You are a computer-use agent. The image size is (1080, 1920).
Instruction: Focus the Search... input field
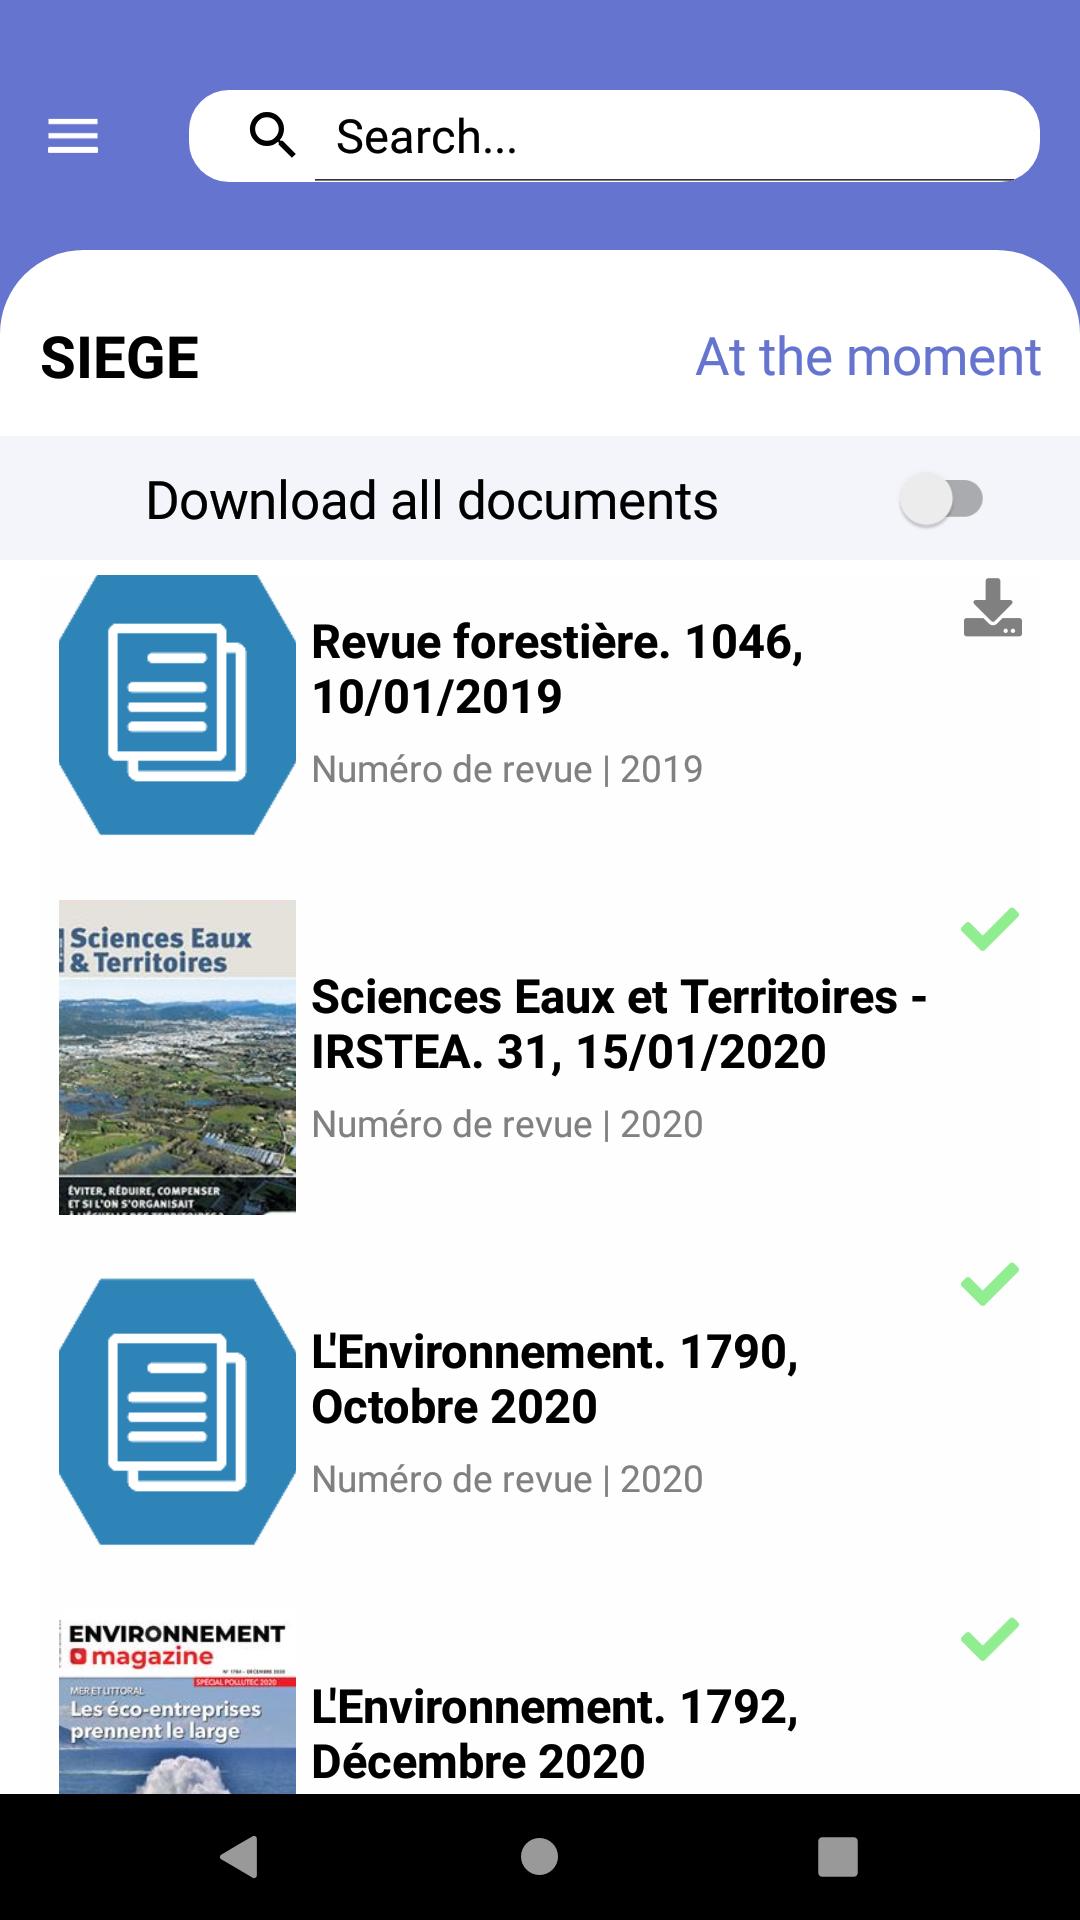[664, 136]
